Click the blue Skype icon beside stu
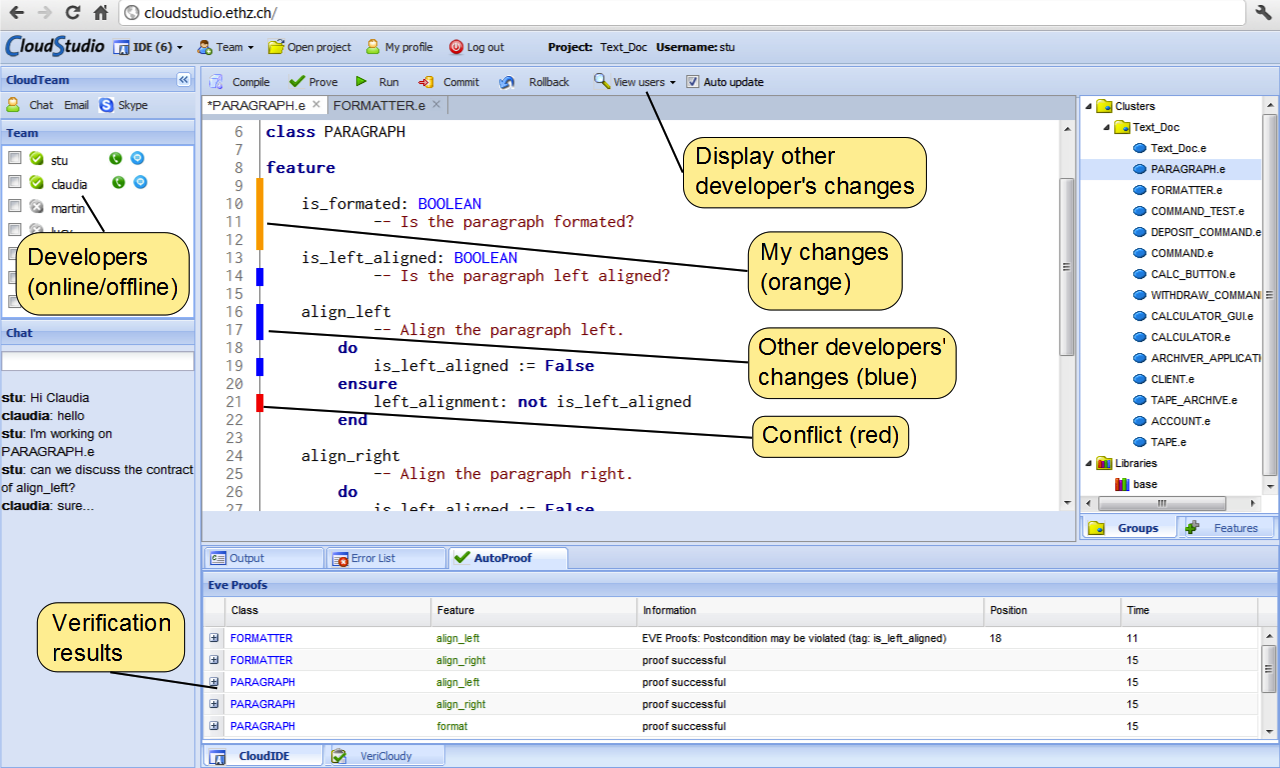1280x768 pixels. [x=138, y=158]
